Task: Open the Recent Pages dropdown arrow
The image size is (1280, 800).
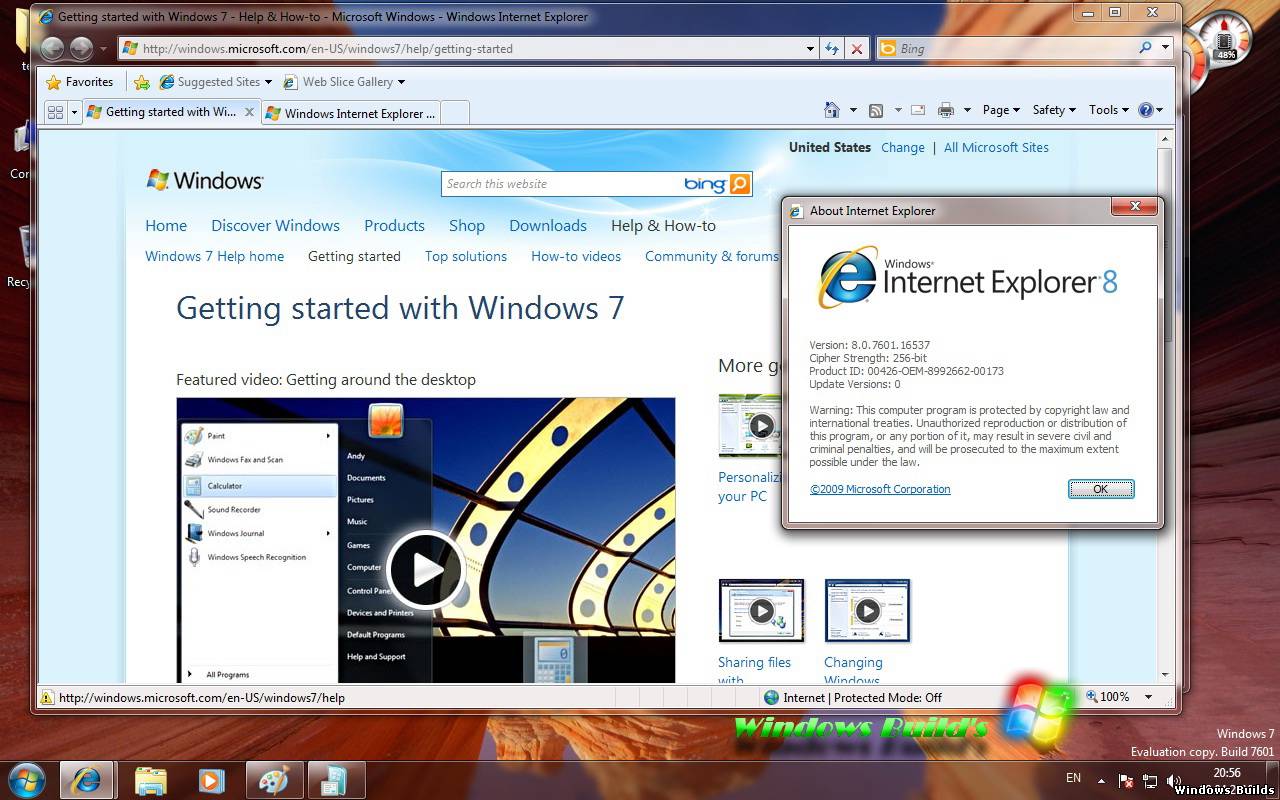Action: pyautogui.click(x=103, y=48)
